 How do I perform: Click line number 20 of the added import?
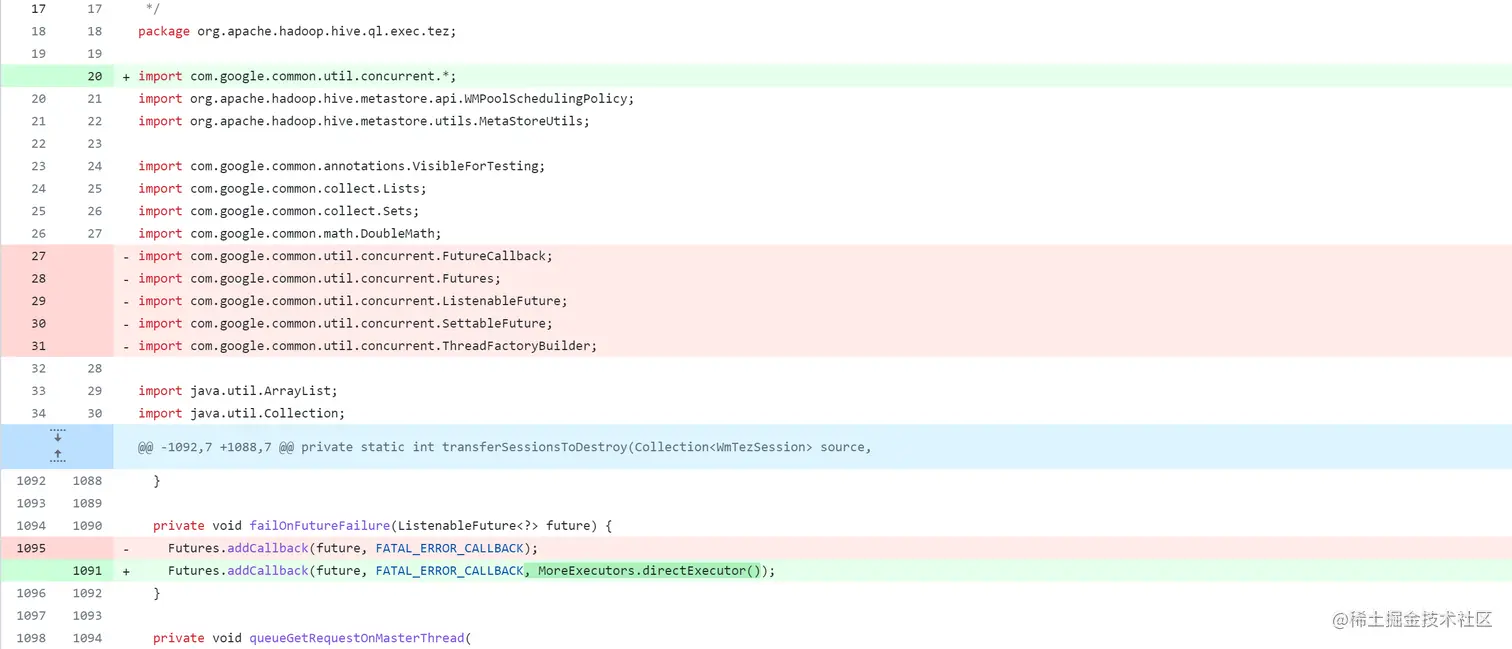[x=94, y=76]
